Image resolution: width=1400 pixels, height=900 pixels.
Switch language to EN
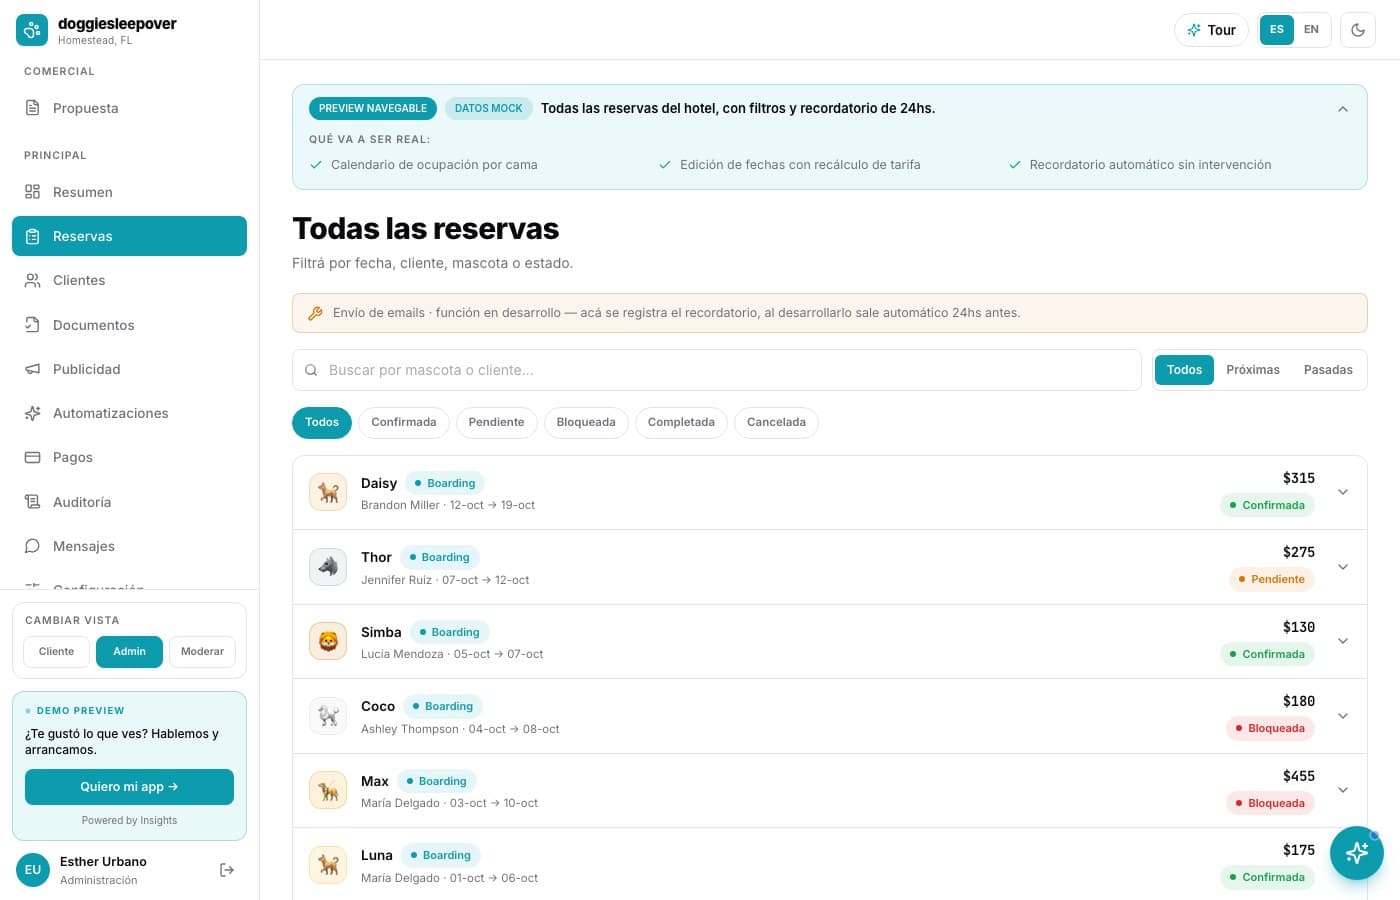pos(1311,30)
